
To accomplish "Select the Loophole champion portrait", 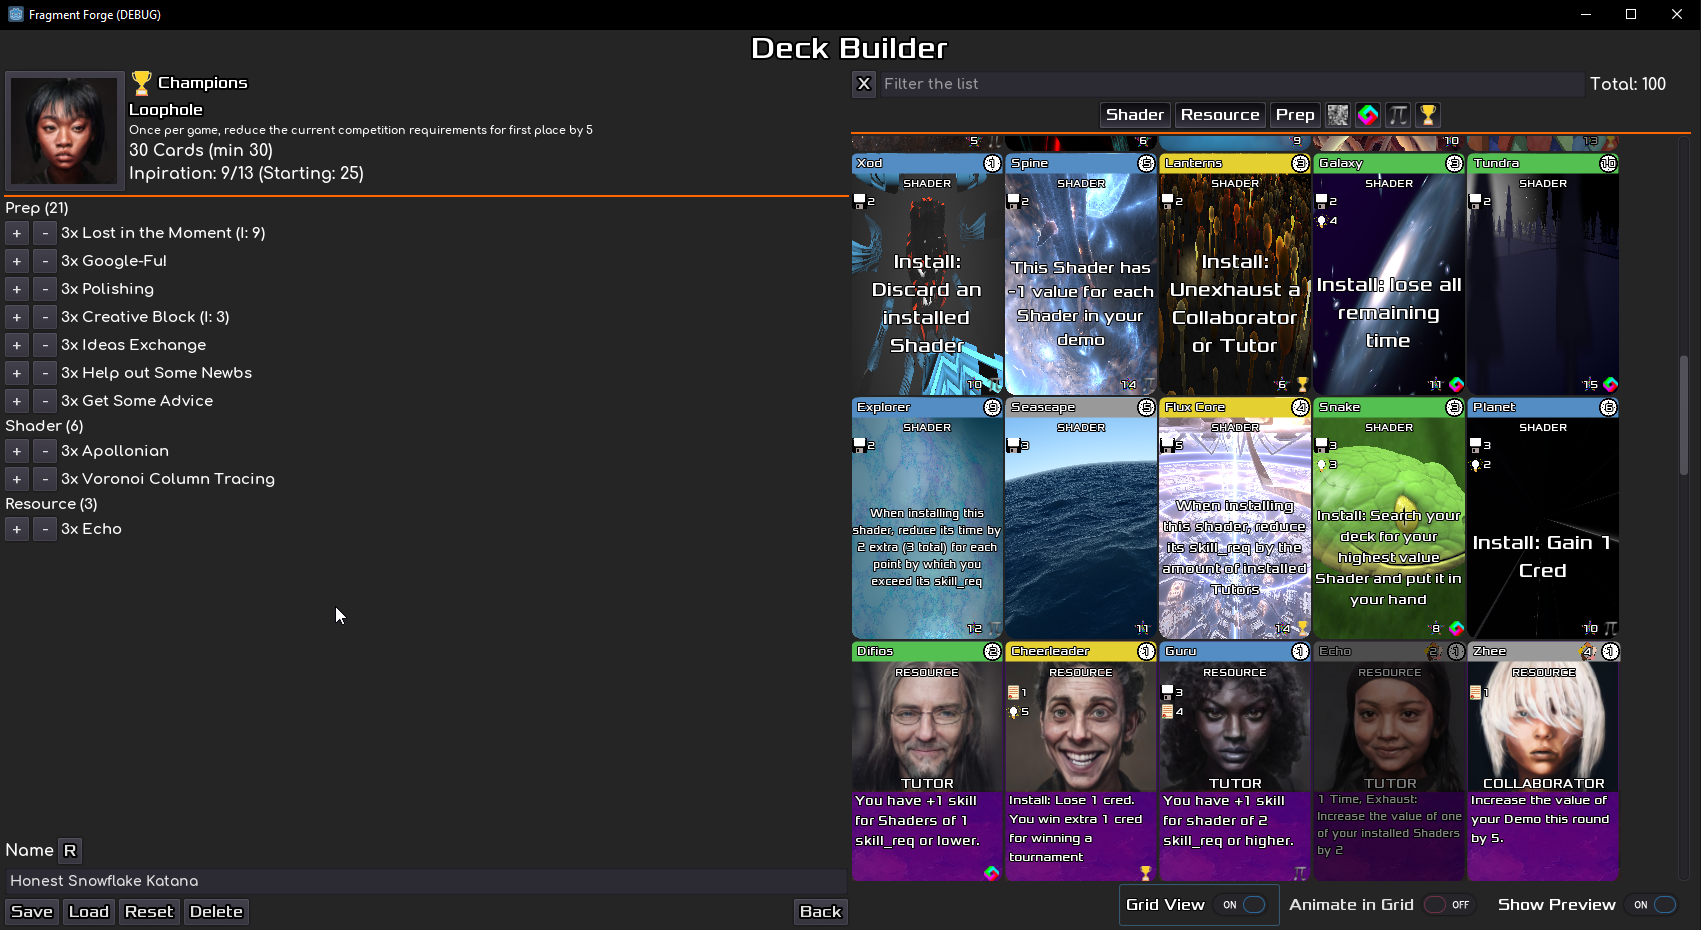I will [x=64, y=130].
